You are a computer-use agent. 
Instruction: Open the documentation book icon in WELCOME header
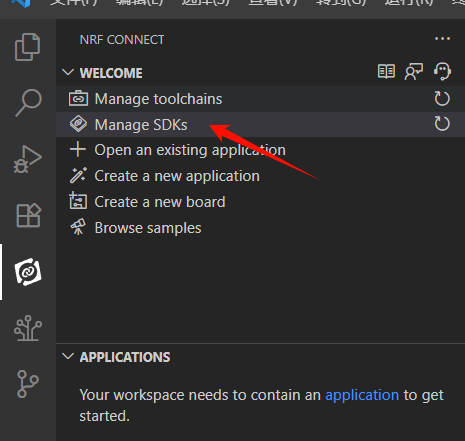click(x=386, y=71)
